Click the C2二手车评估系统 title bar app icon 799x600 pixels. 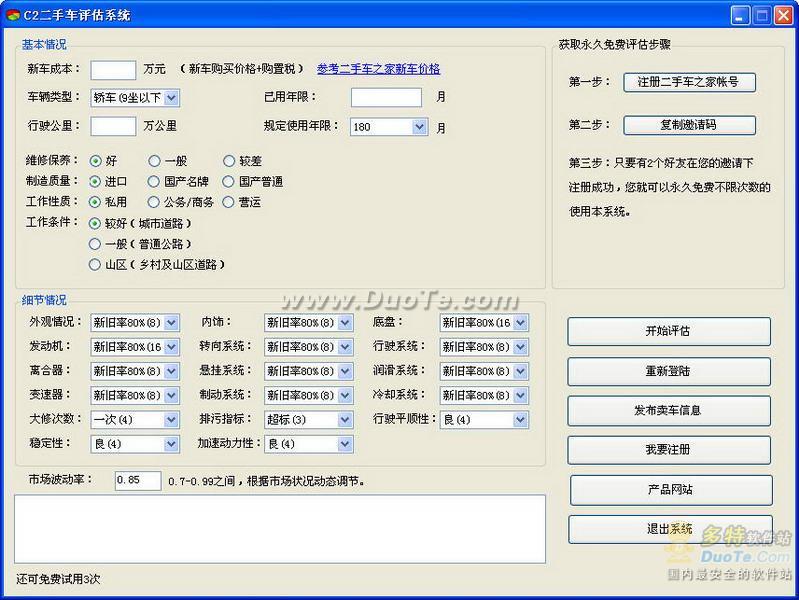(x=13, y=15)
